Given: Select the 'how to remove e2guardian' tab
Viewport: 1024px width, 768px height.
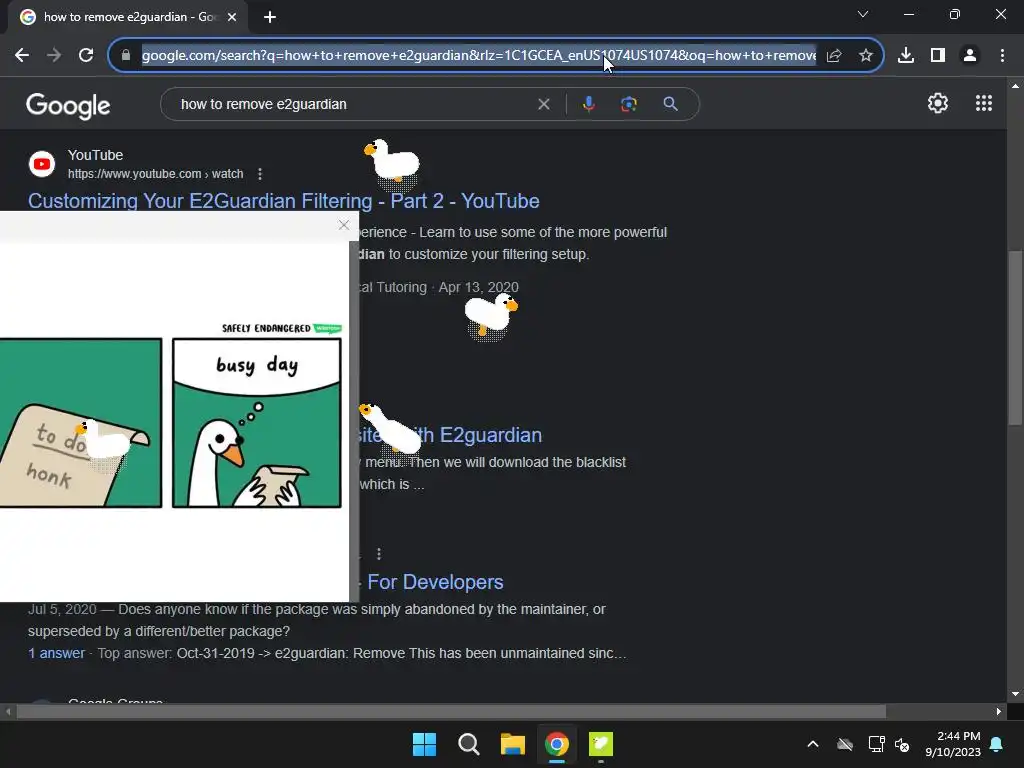Looking at the screenshot, I should coord(127,17).
